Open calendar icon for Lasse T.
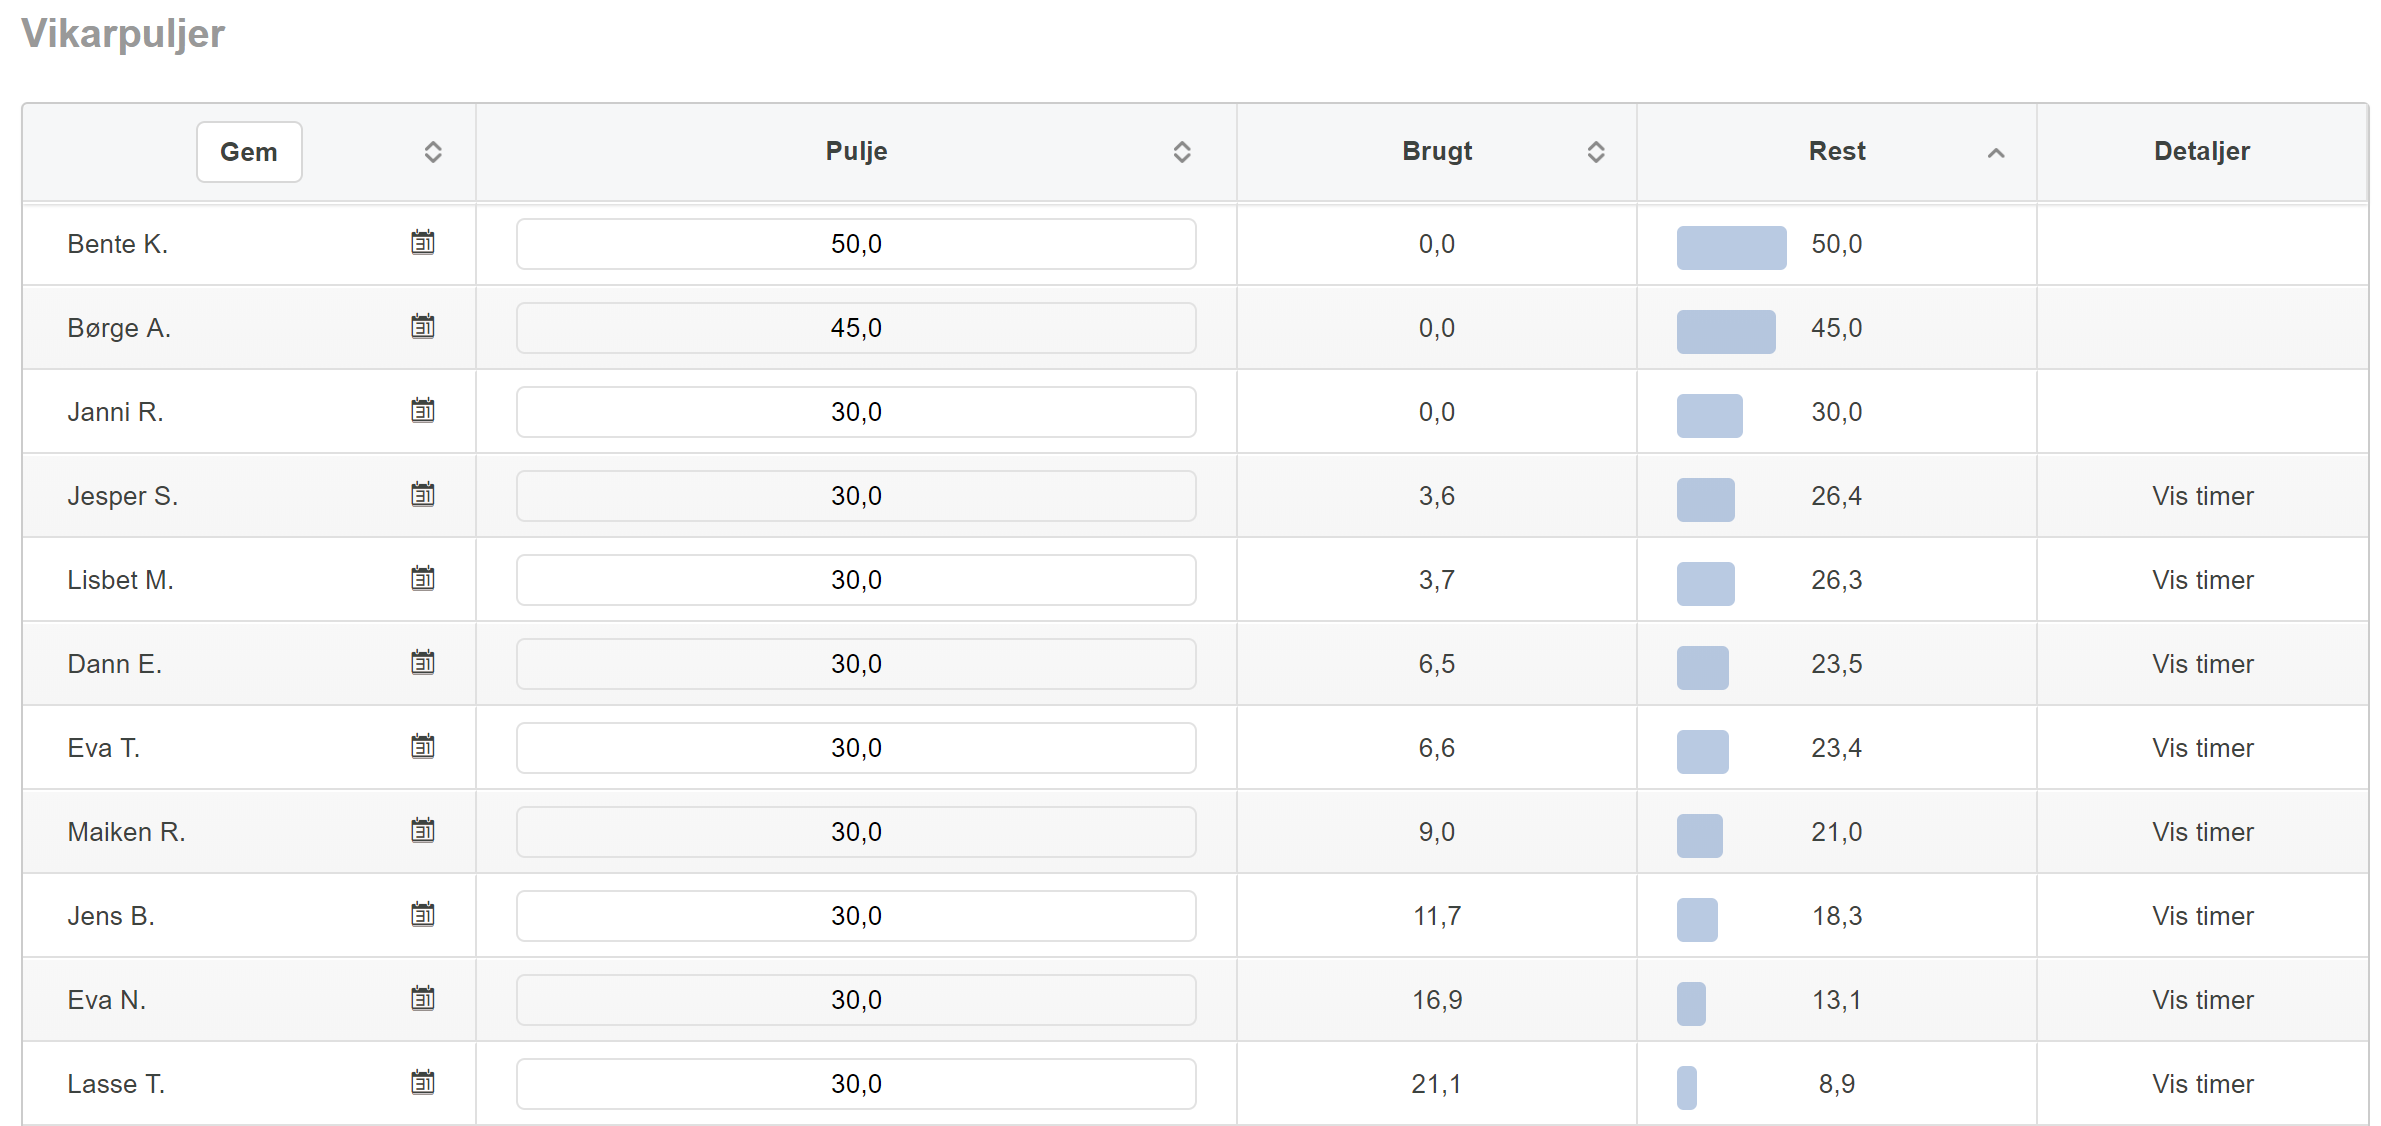Image resolution: width=2381 pixels, height=1126 pixels. pyautogui.click(x=423, y=1082)
